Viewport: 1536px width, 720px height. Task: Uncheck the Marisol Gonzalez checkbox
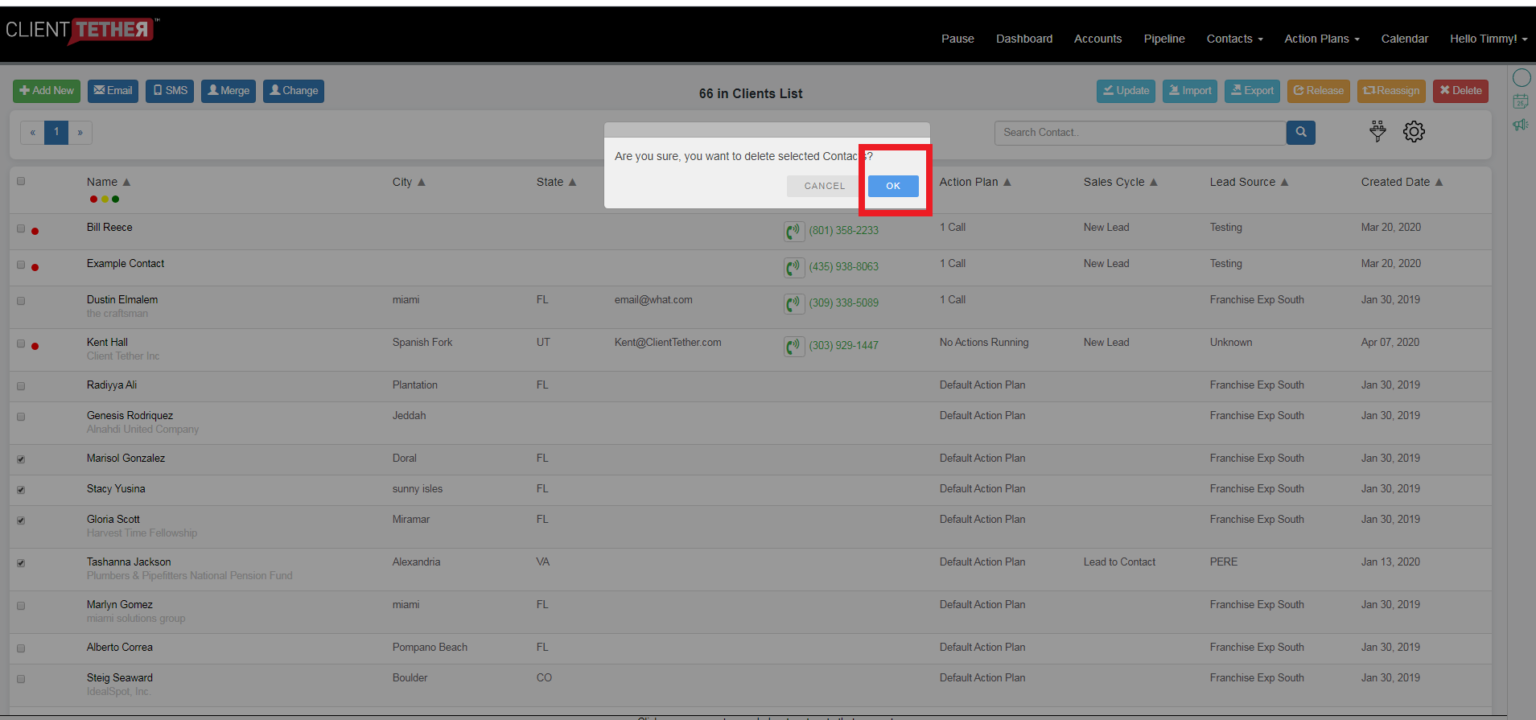pyautogui.click(x=20, y=459)
